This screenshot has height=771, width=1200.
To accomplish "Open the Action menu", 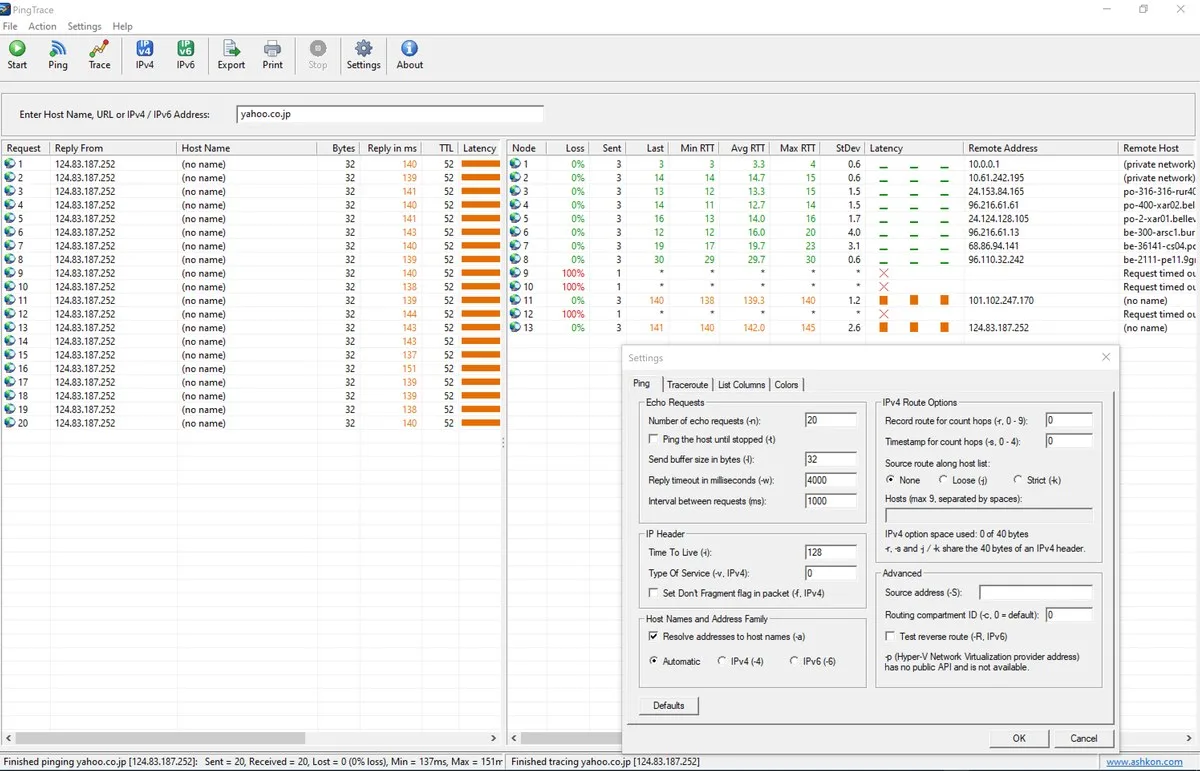I will click(42, 26).
